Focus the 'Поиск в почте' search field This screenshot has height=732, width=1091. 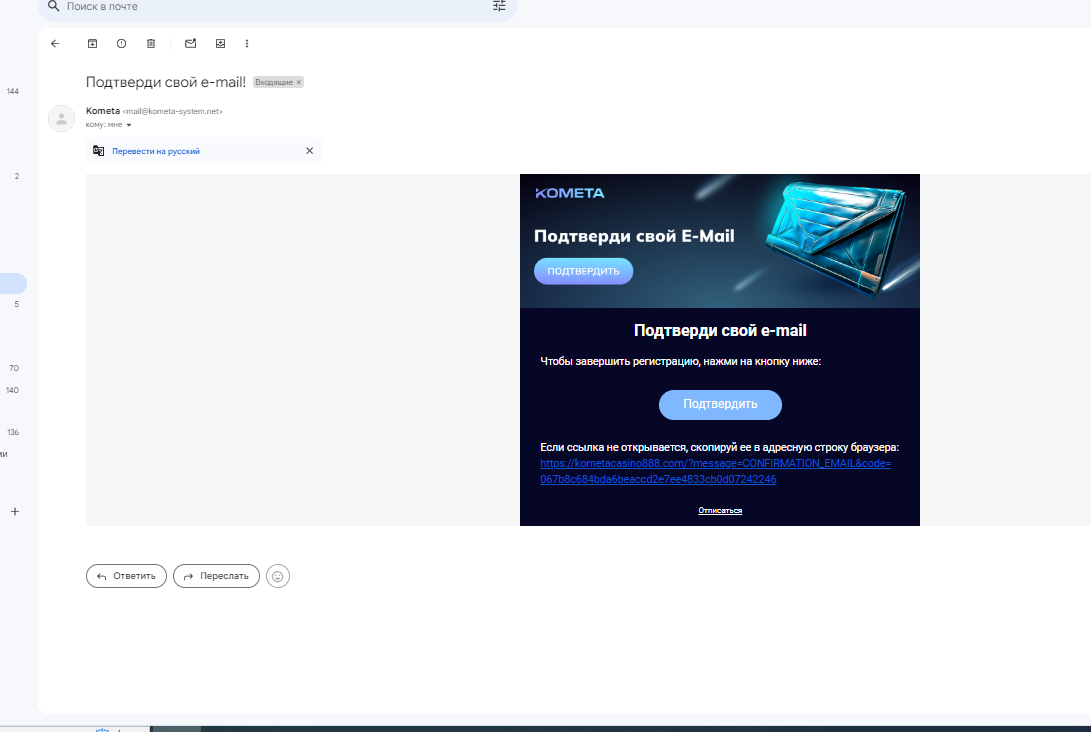(x=277, y=7)
